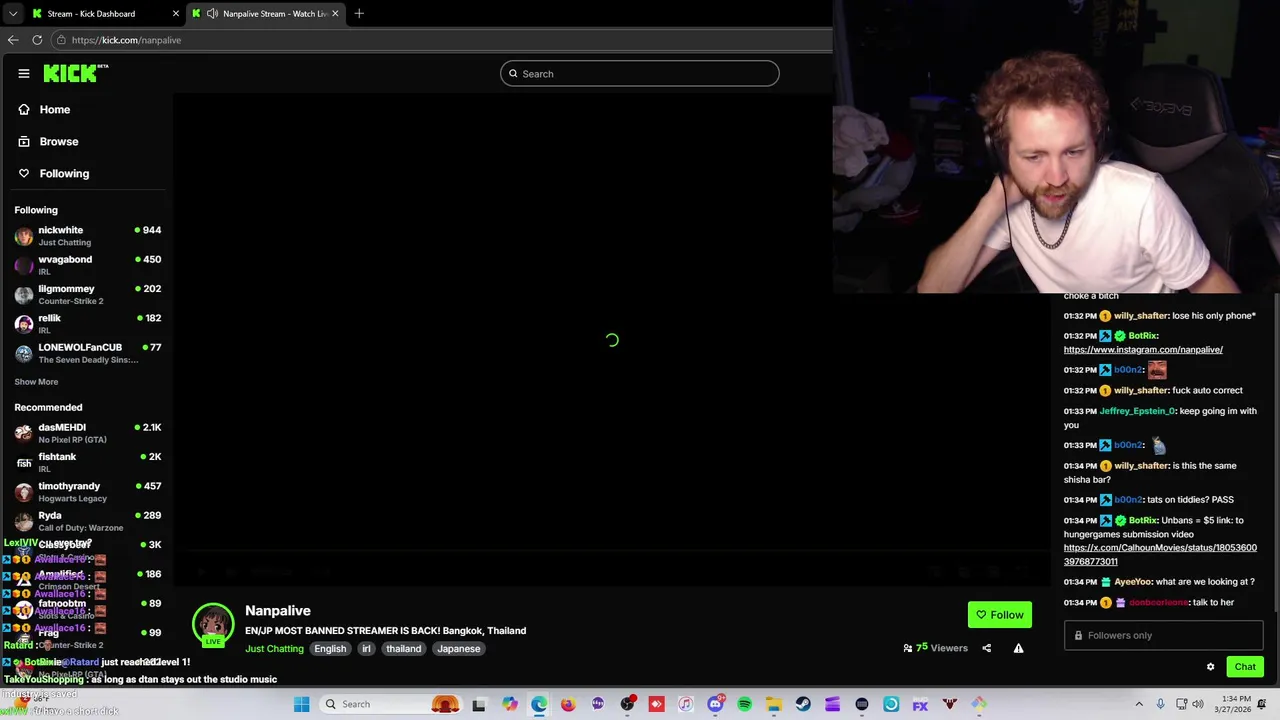1280x720 pixels.
Task: Open Firefox from taskbar
Action: click(x=568, y=704)
